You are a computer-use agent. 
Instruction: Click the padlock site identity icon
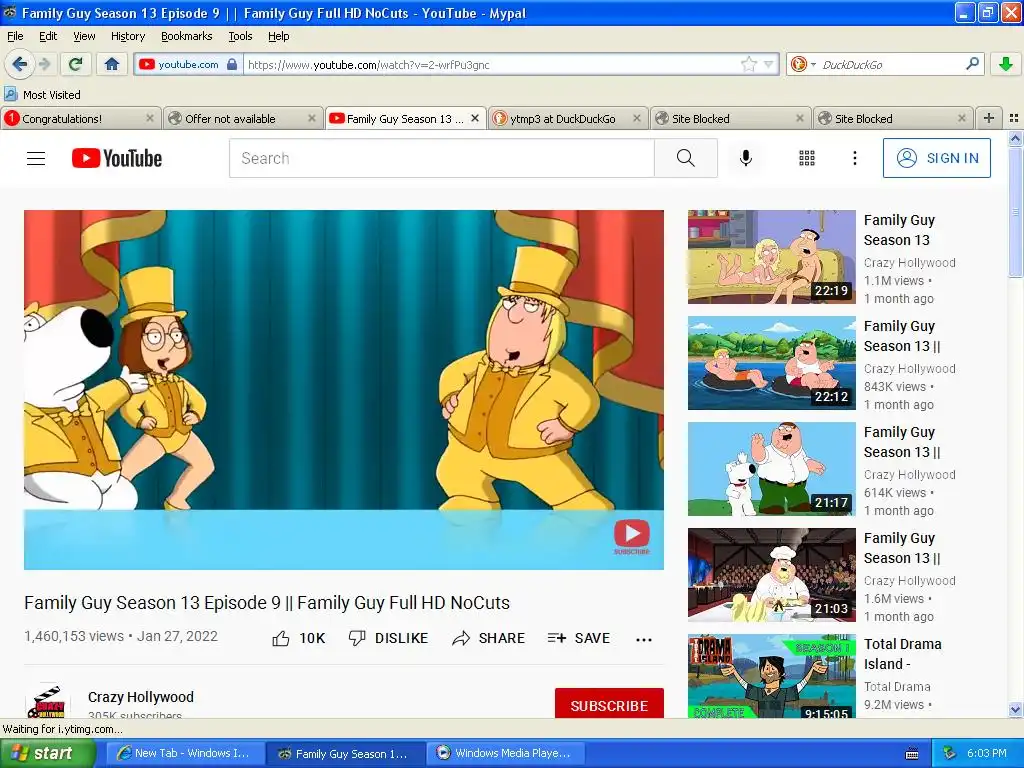click(232, 64)
